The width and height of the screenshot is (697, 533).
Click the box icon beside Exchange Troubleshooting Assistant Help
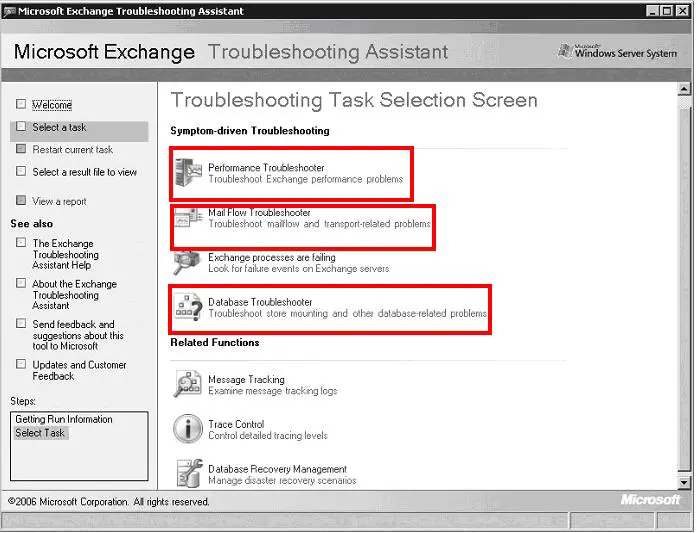pos(21,242)
